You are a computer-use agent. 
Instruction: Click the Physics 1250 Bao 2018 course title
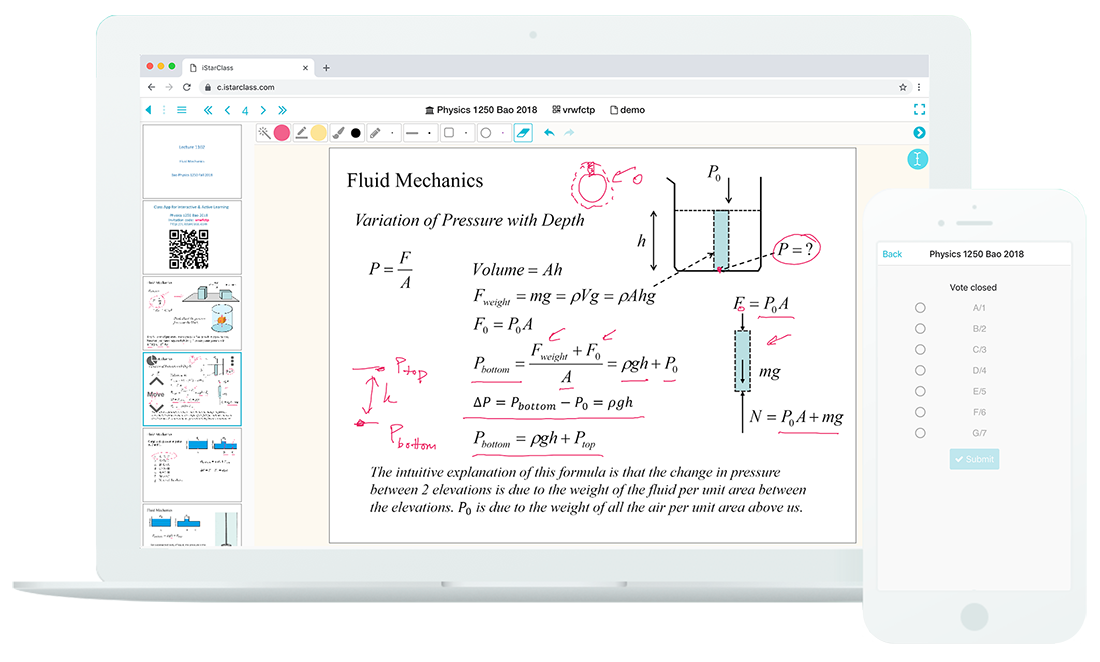point(481,110)
